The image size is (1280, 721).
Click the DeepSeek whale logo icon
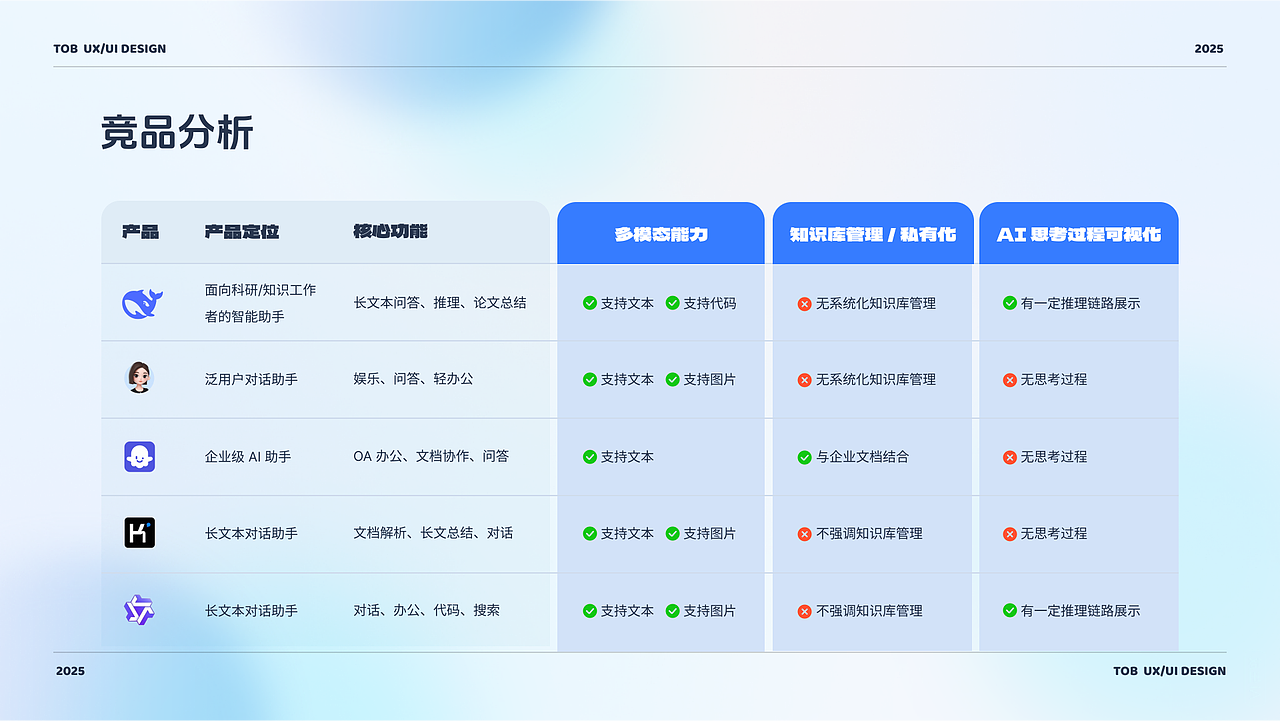pos(143,302)
